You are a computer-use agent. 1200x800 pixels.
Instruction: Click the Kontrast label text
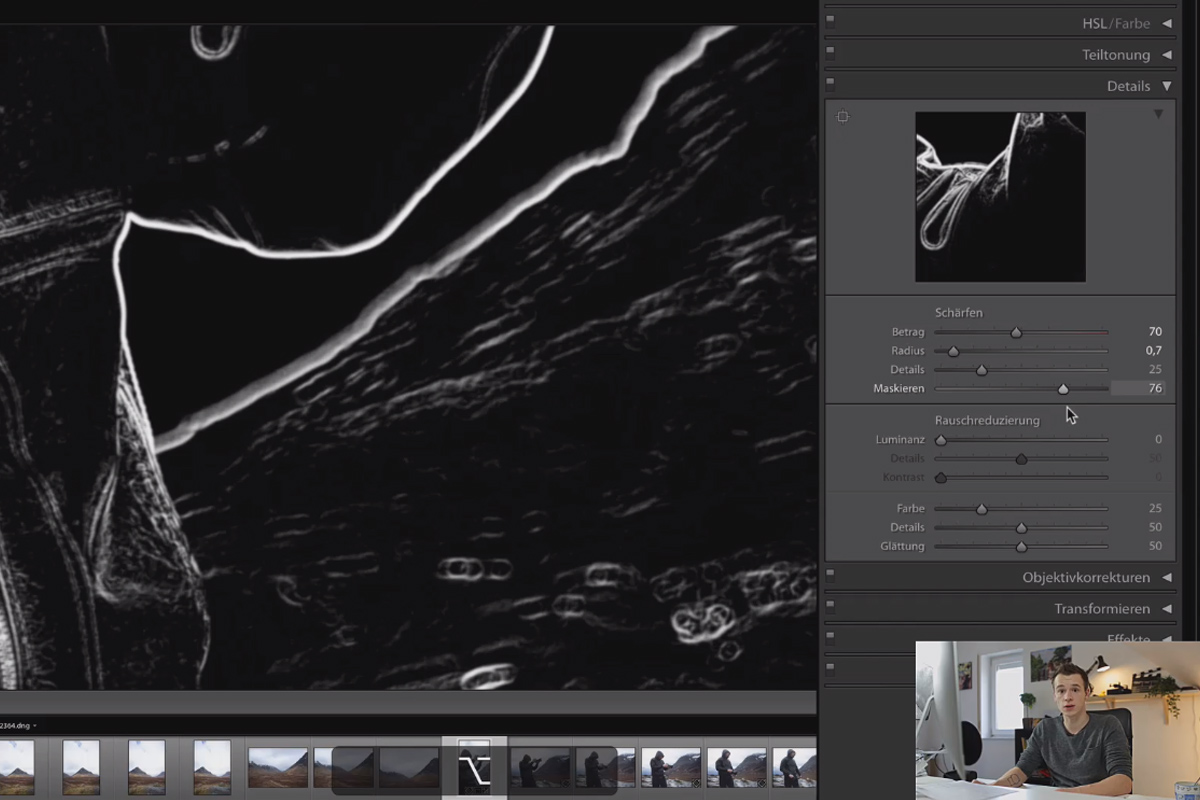coord(904,478)
